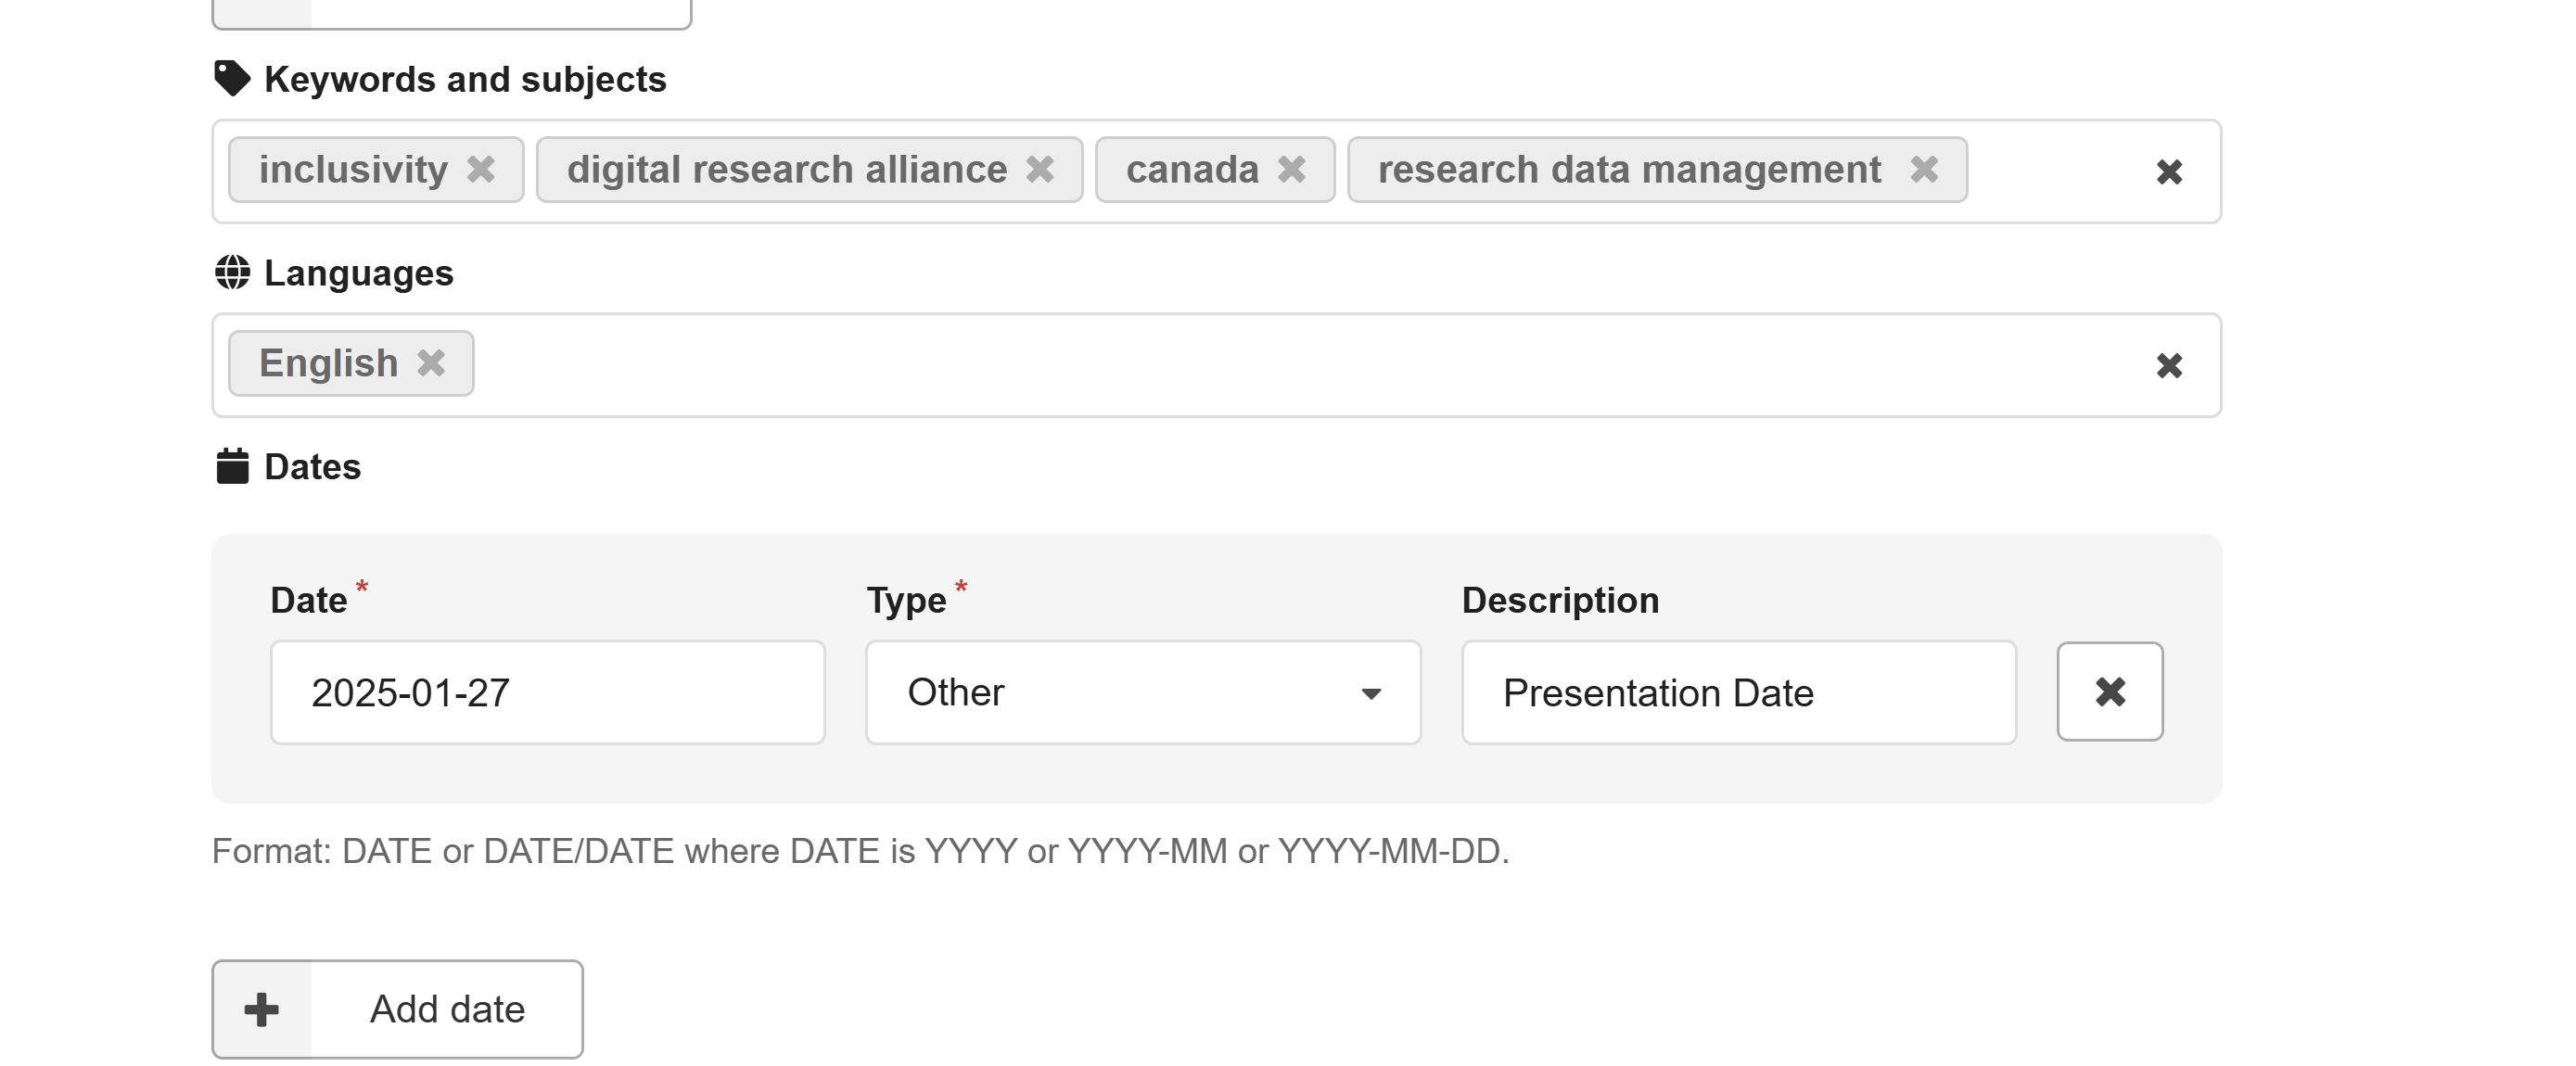This screenshot has height=1066, width=2576.
Task: Click into the Date input field
Action: [x=548, y=692]
